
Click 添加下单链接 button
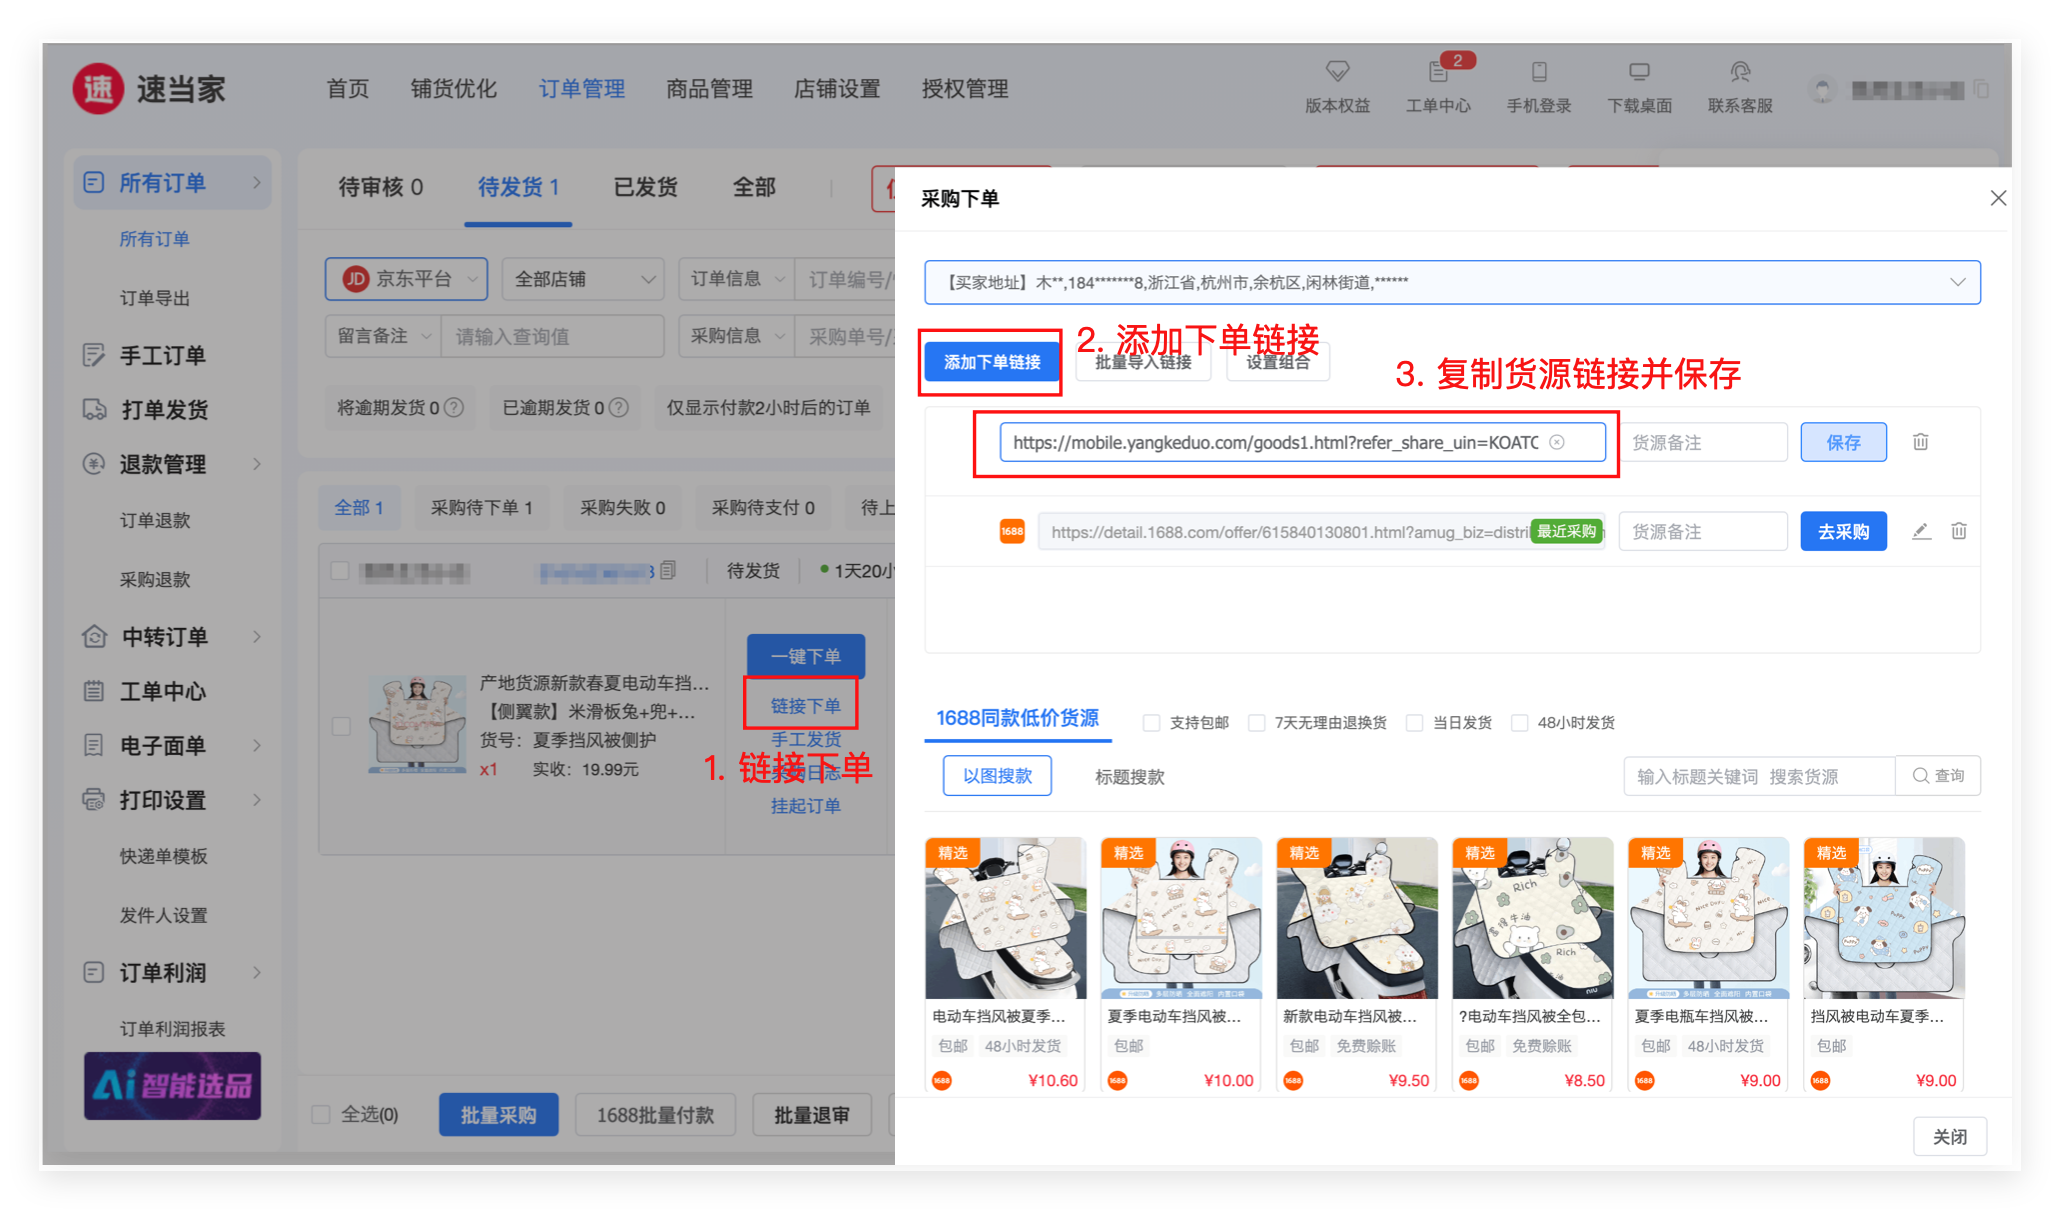click(991, 362)
